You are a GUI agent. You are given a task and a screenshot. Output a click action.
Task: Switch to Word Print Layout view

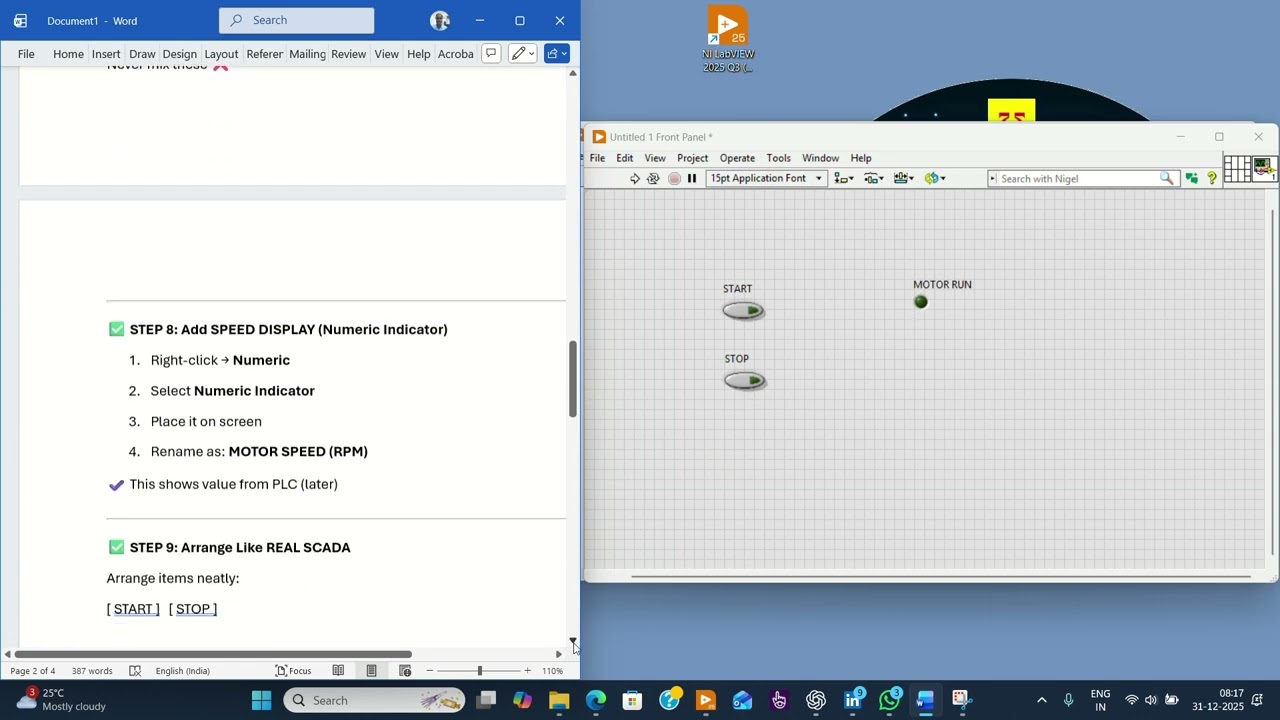[x=371, y=671]
